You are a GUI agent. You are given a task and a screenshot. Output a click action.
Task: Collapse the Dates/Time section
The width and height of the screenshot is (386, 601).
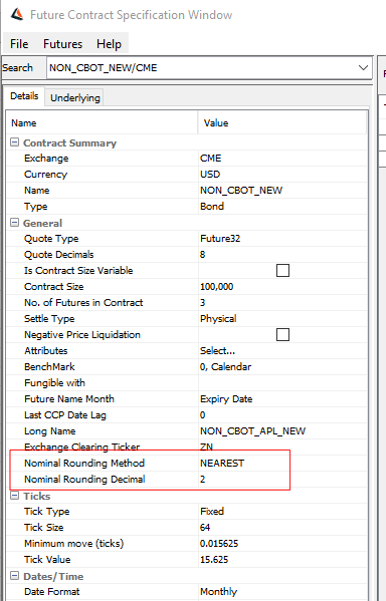point(15,576)
